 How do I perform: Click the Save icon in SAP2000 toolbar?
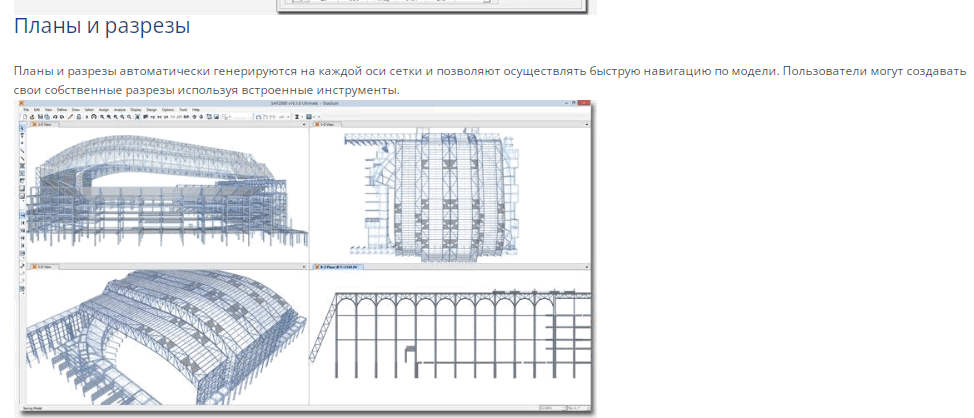pos(39,117)
